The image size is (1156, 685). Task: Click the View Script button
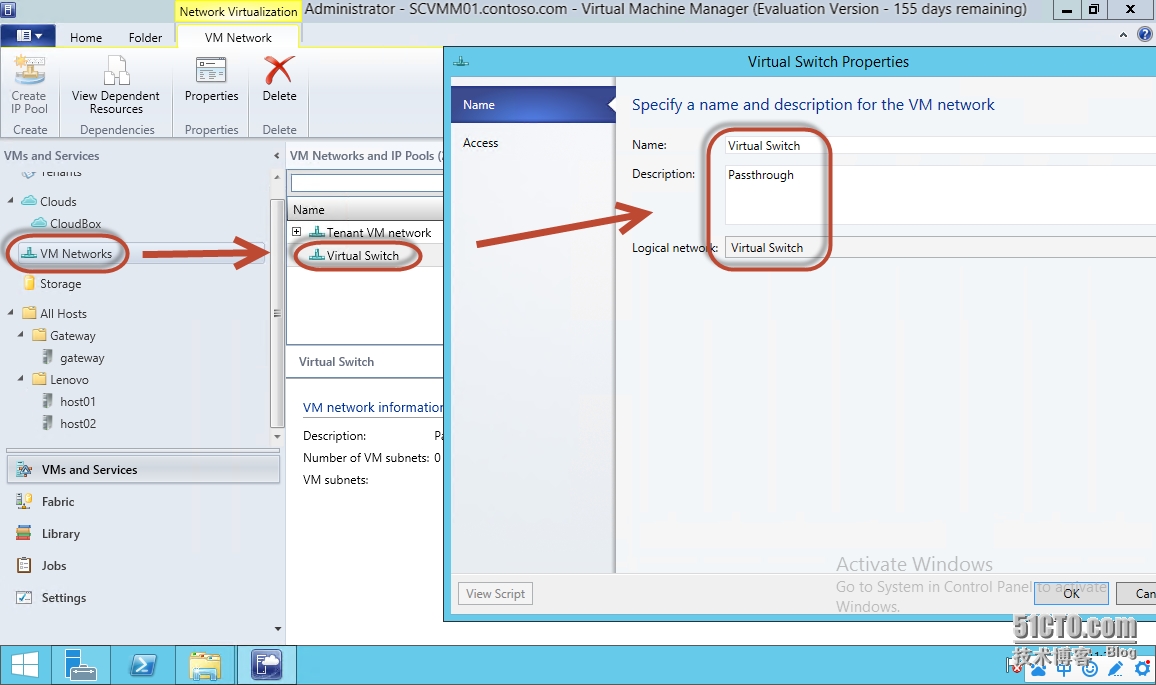[x=495, y=594]
